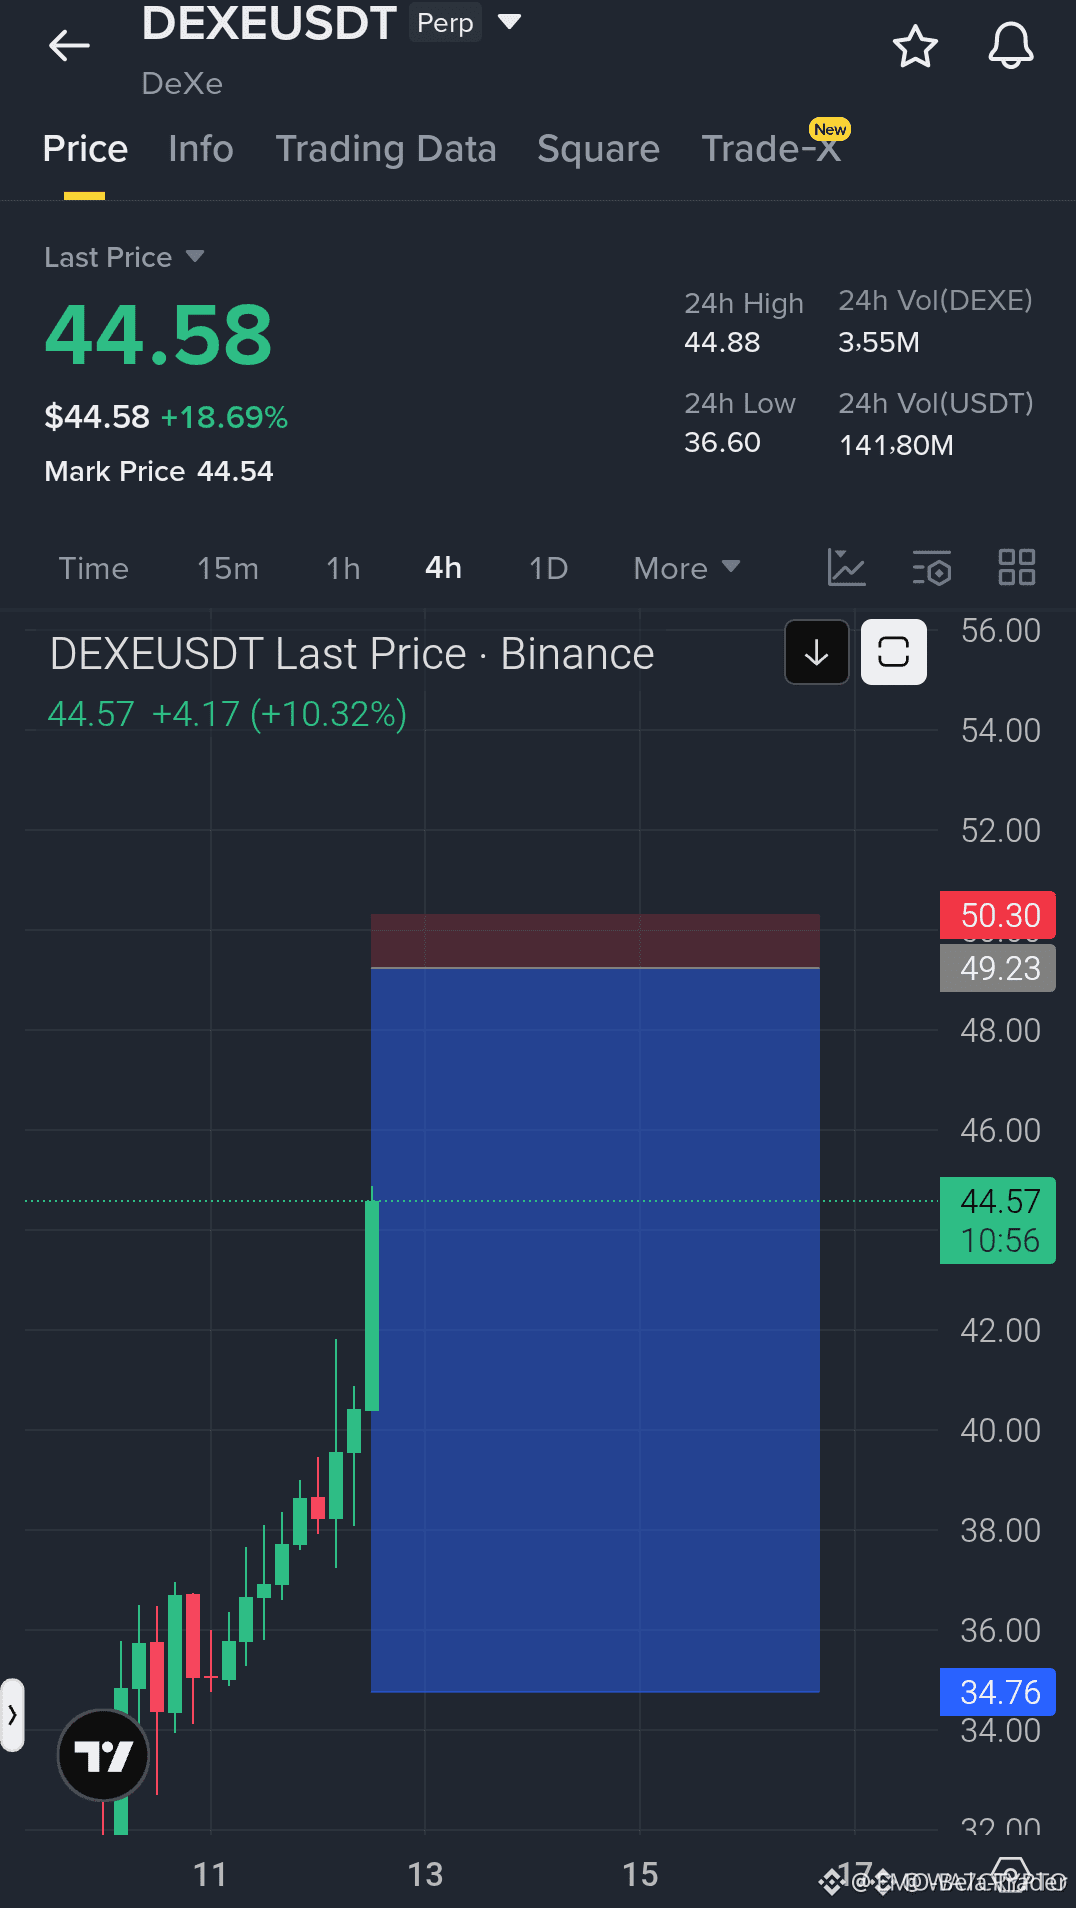Open the Trading Data tab
The height and width of the screenshot is (1908, 1076).
pos(386,149)
